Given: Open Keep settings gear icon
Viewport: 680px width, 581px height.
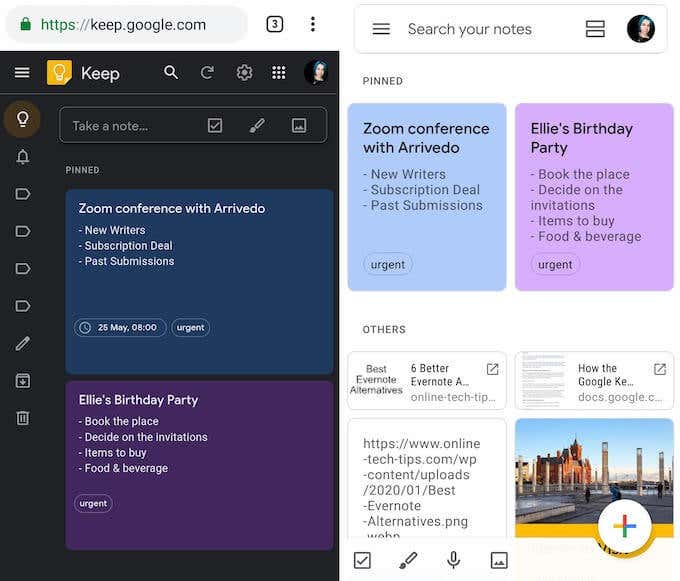Looking at the screenshot, I should coord(244,72).
